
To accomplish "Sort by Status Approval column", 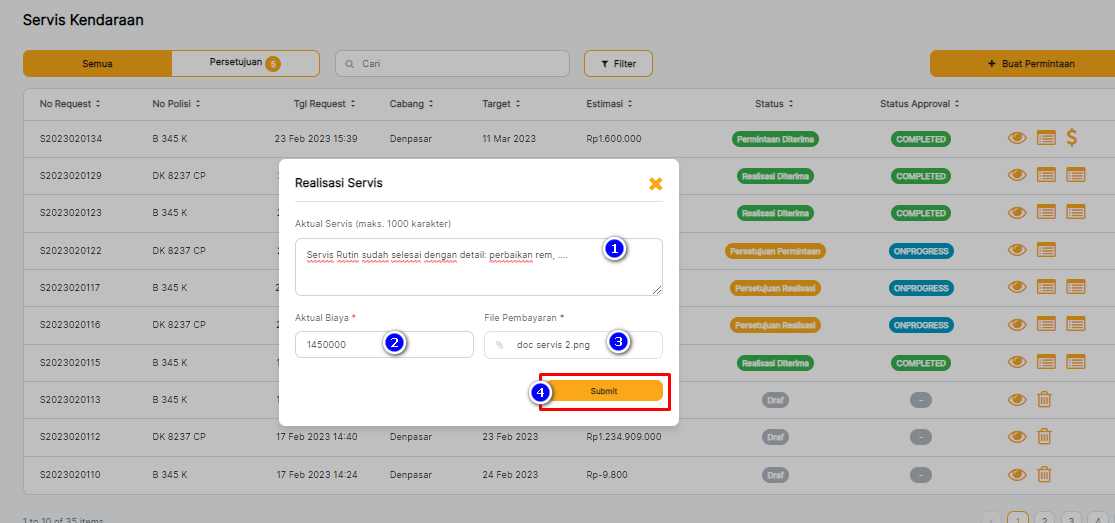I will coord(919,104).
